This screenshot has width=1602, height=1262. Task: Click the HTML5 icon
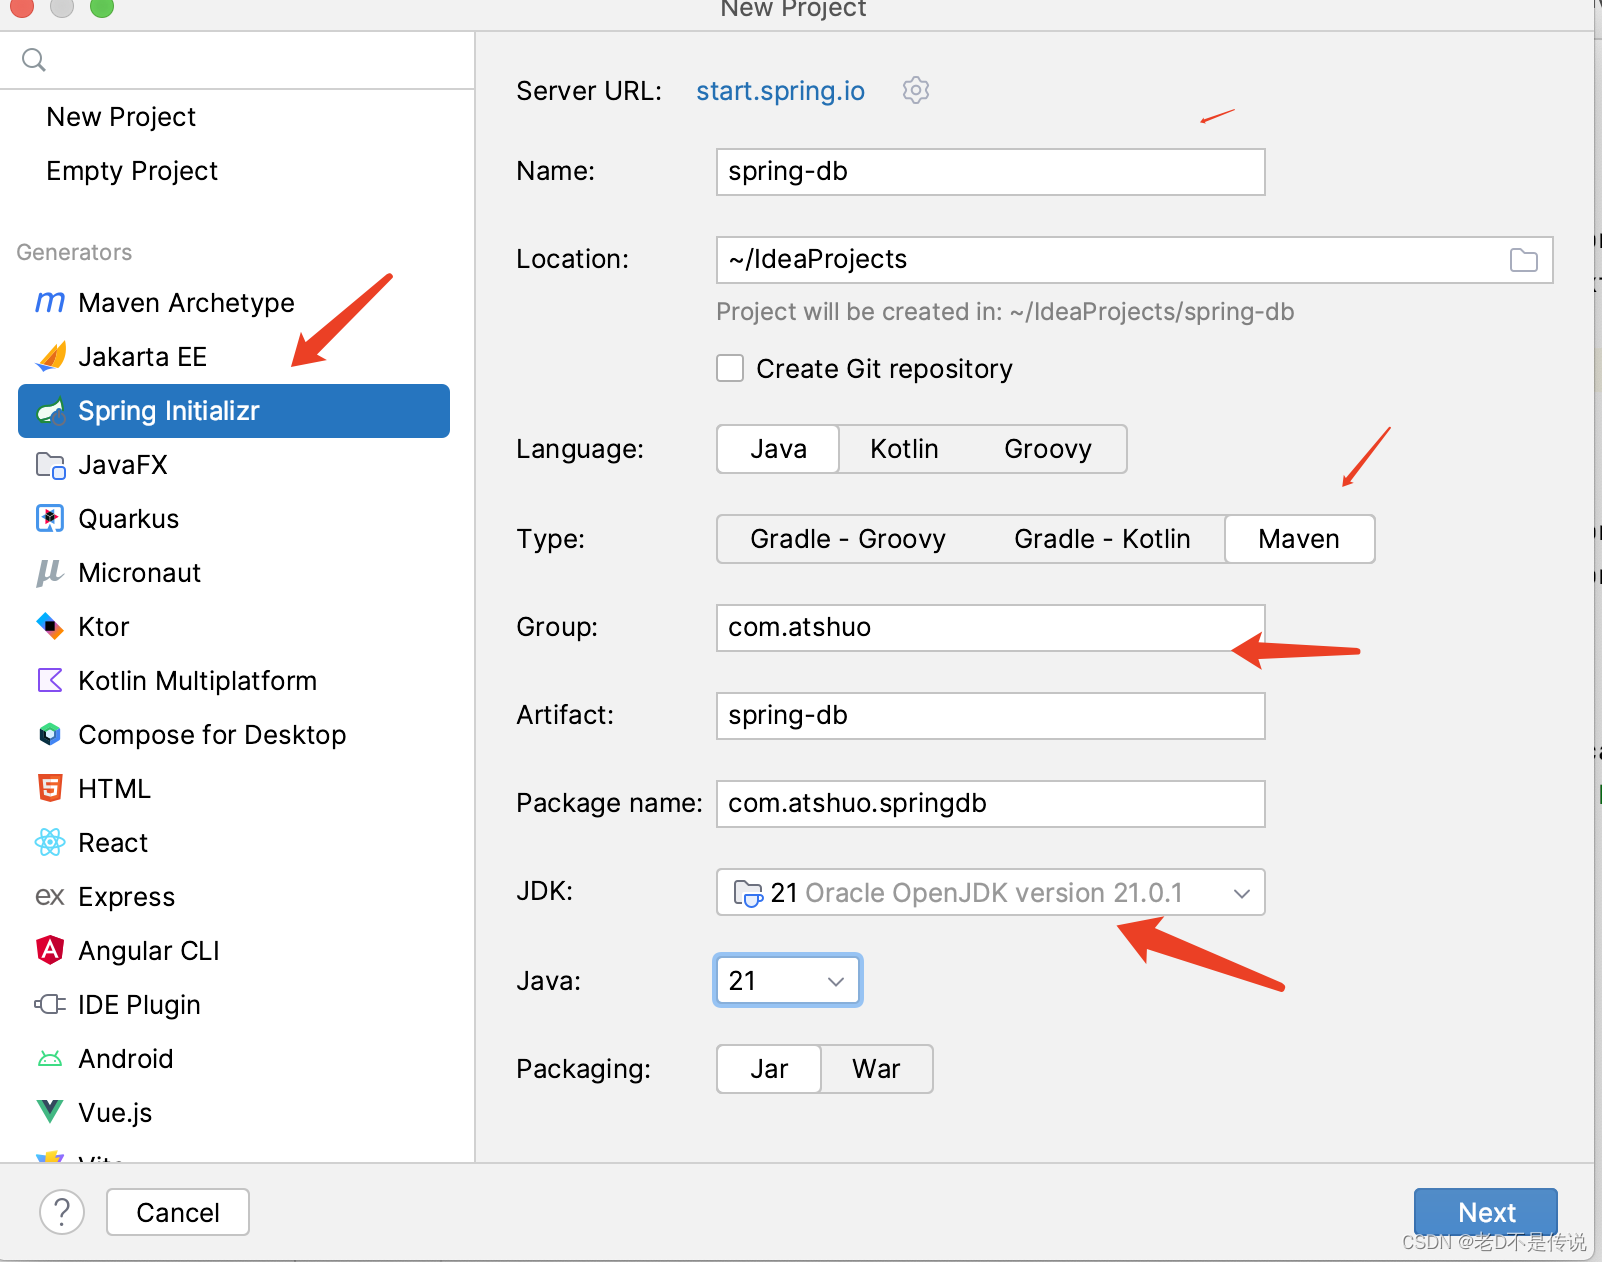(x=50, y=788)
